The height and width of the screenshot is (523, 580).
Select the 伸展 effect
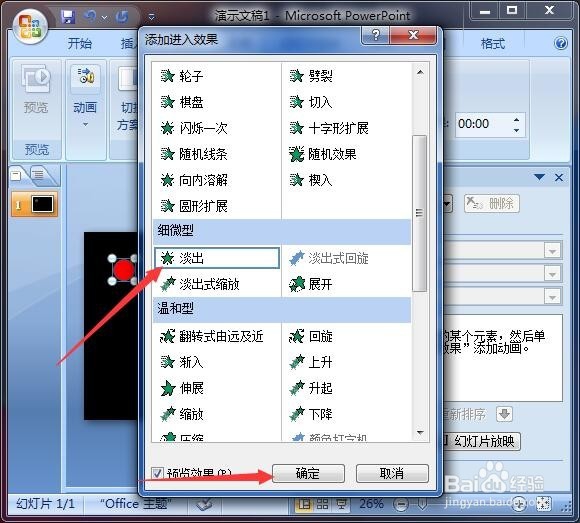[x=182, y=388]
